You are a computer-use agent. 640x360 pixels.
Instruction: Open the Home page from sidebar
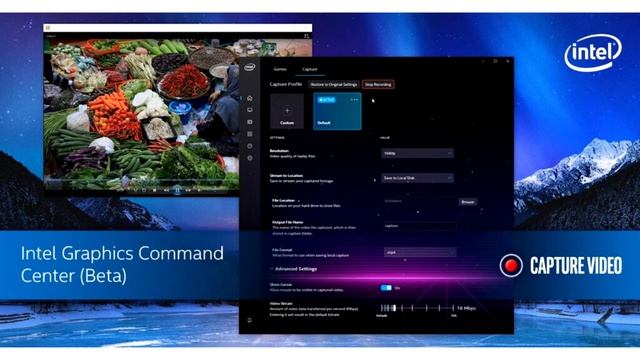click(249, 98)
